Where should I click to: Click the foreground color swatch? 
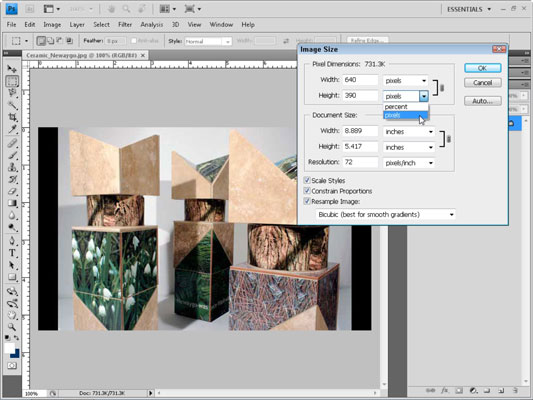click(9, 348)
